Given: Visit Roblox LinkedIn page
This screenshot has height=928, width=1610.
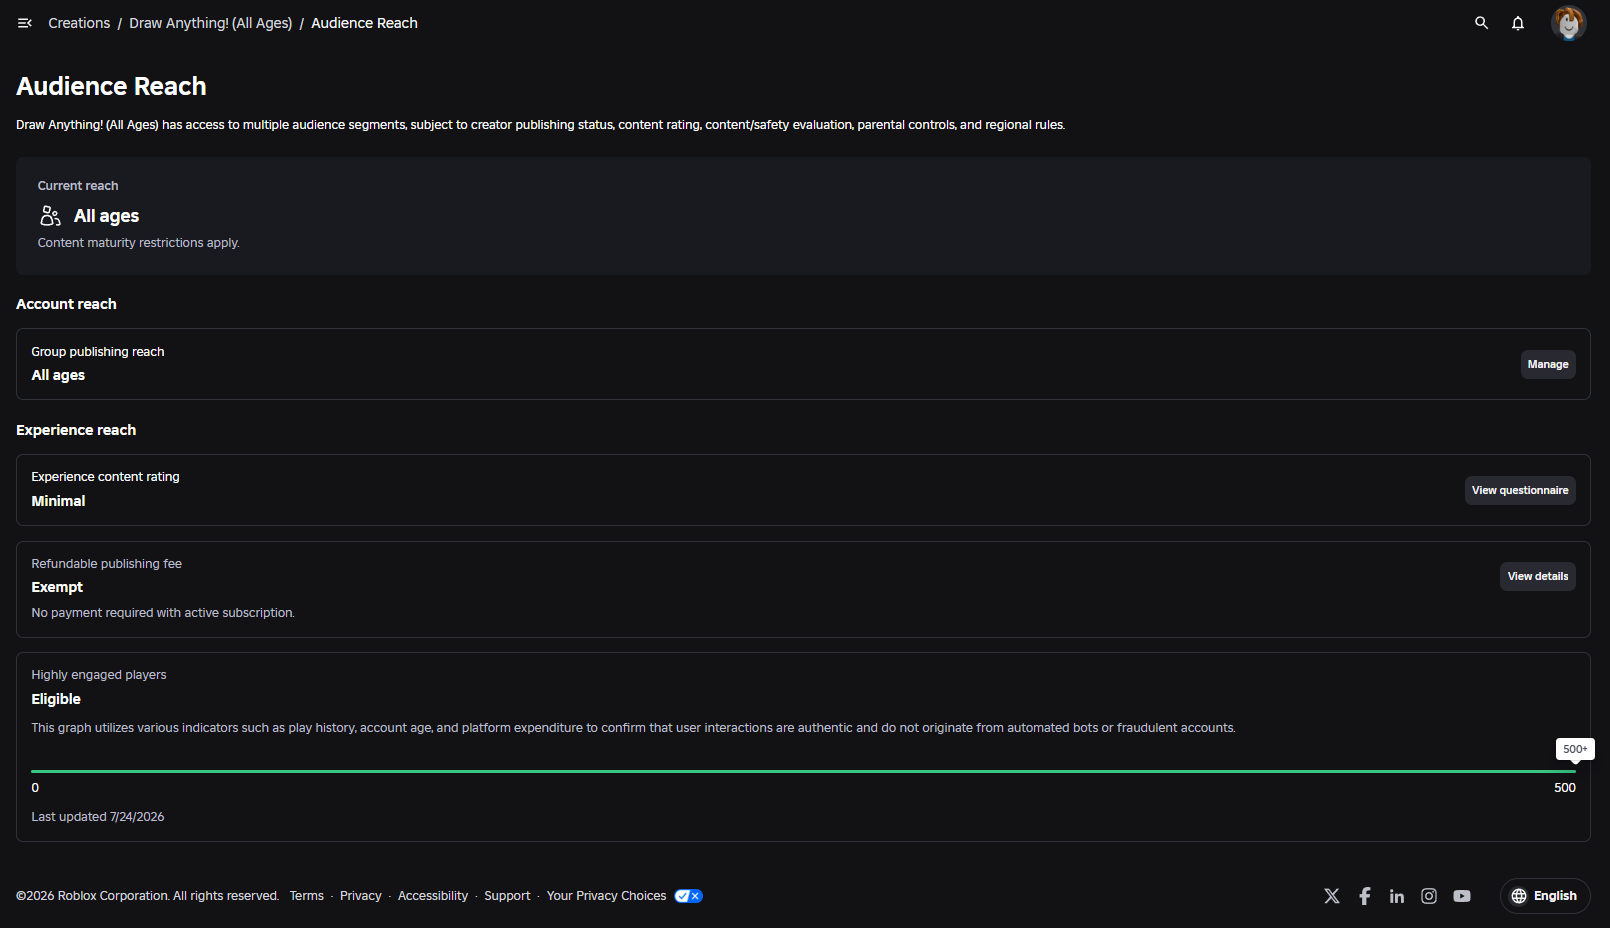Looking at the screenshot, I should coord(1397,896).
